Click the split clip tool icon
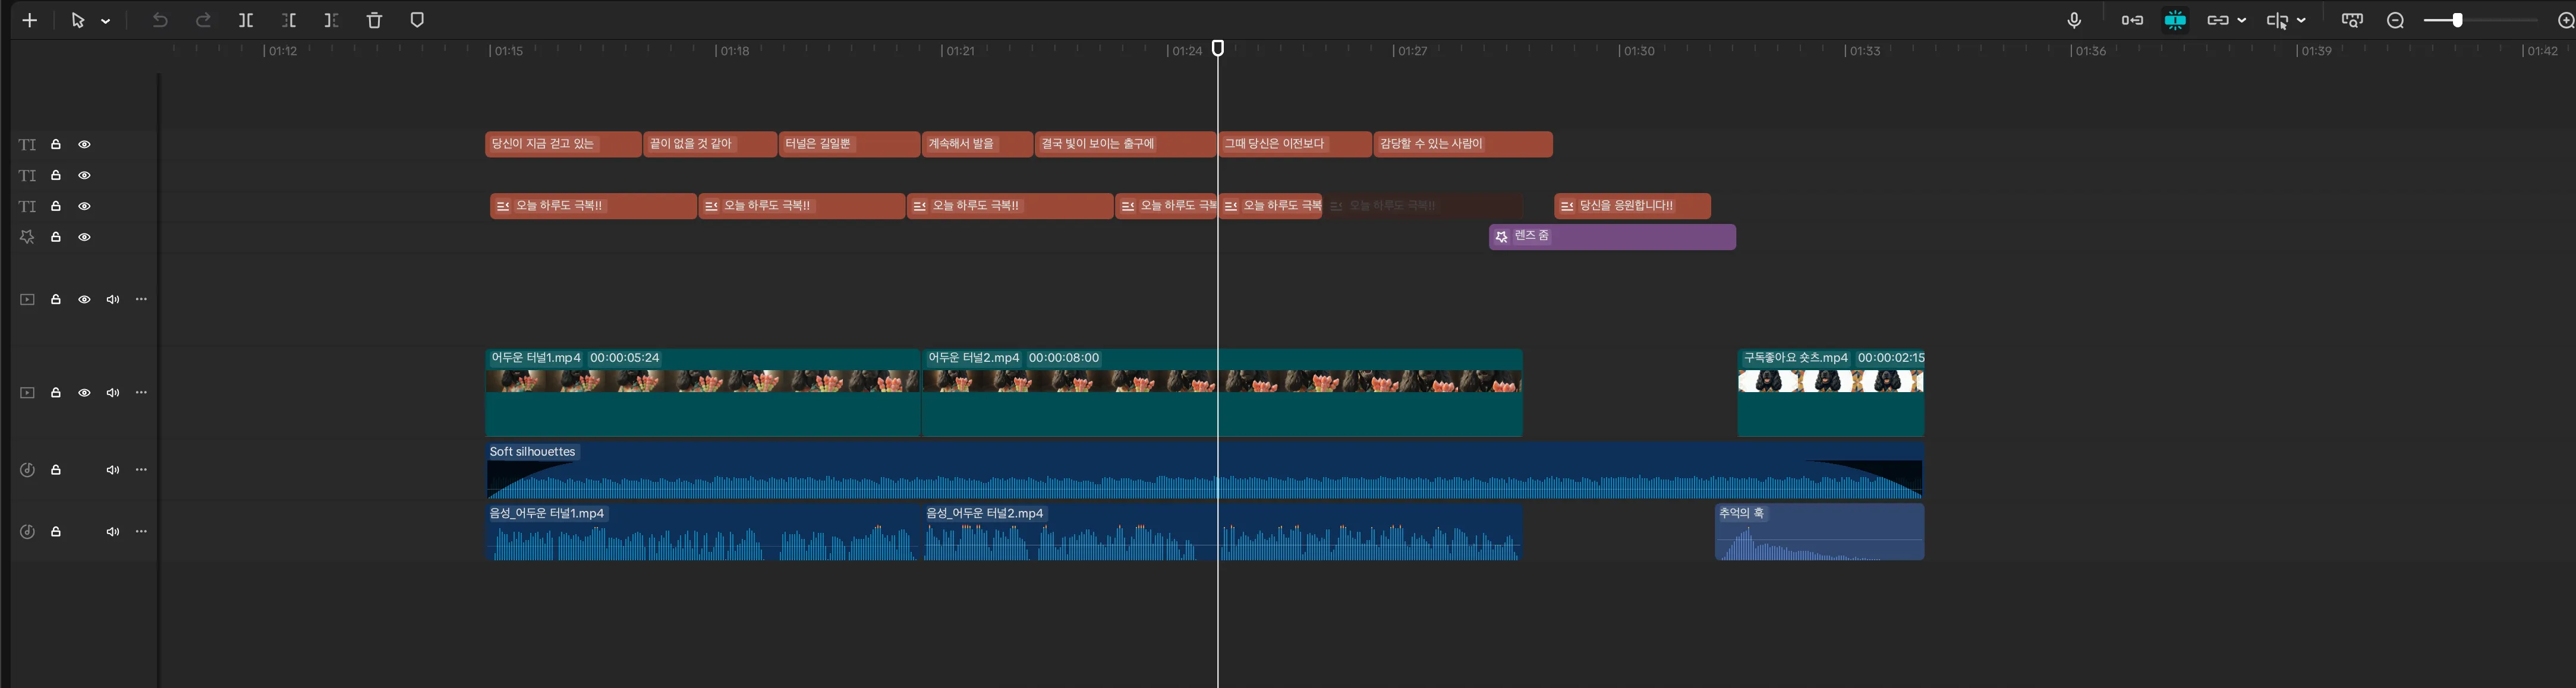This screenshot has width=2576, height=688. click(x=246, y=20)
